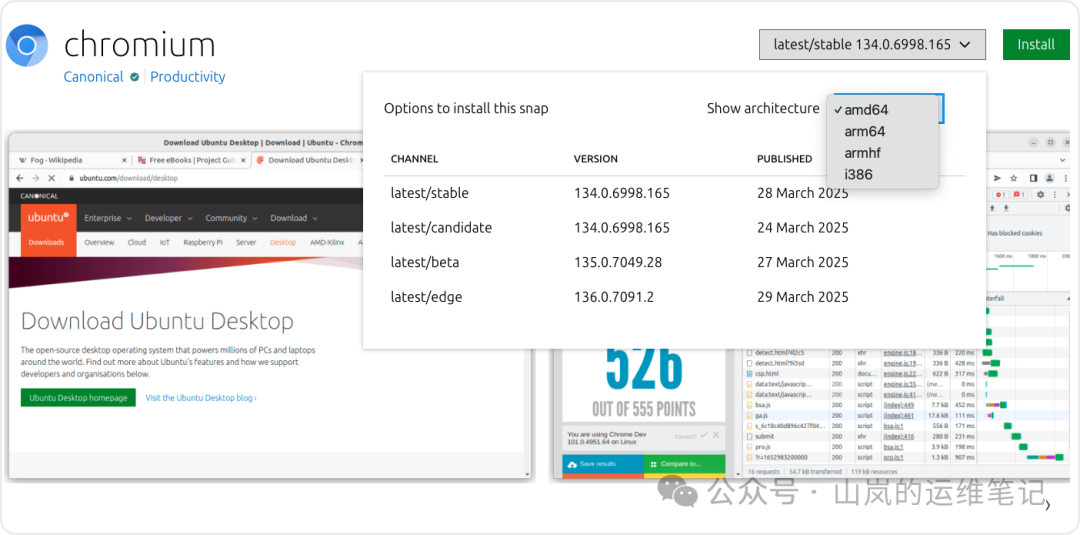Click the Save results button

603,464
